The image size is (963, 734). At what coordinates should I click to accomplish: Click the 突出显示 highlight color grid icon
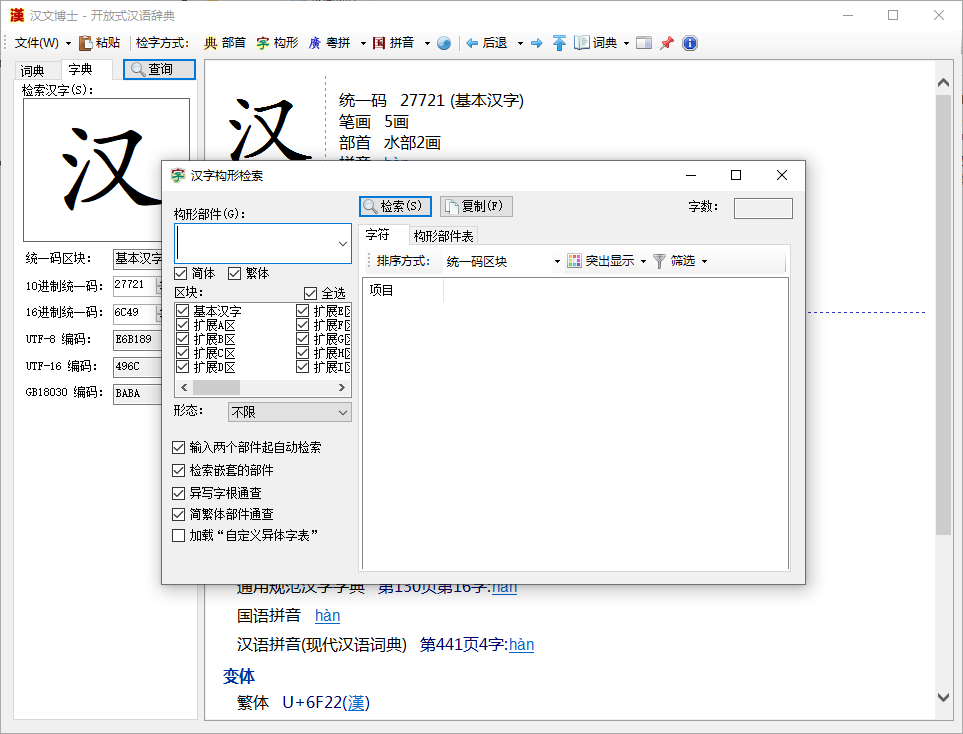coord(574,261)
